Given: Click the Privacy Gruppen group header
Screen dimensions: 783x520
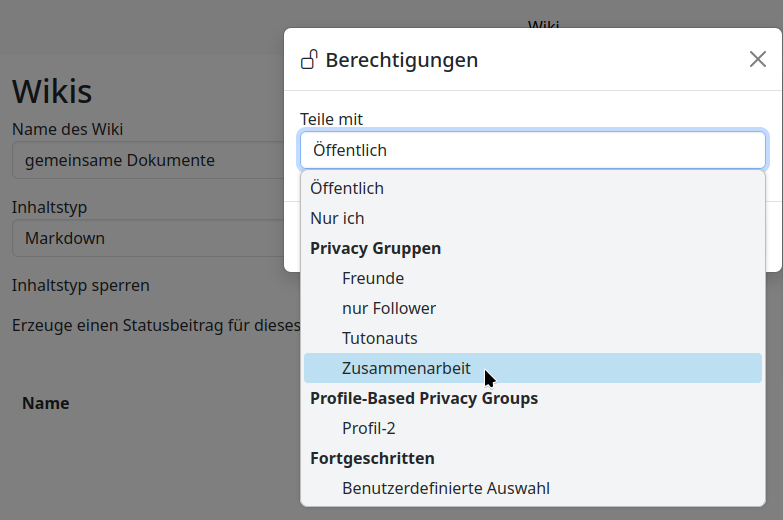Looking at the screenshot, I should [x=375, y=248].
